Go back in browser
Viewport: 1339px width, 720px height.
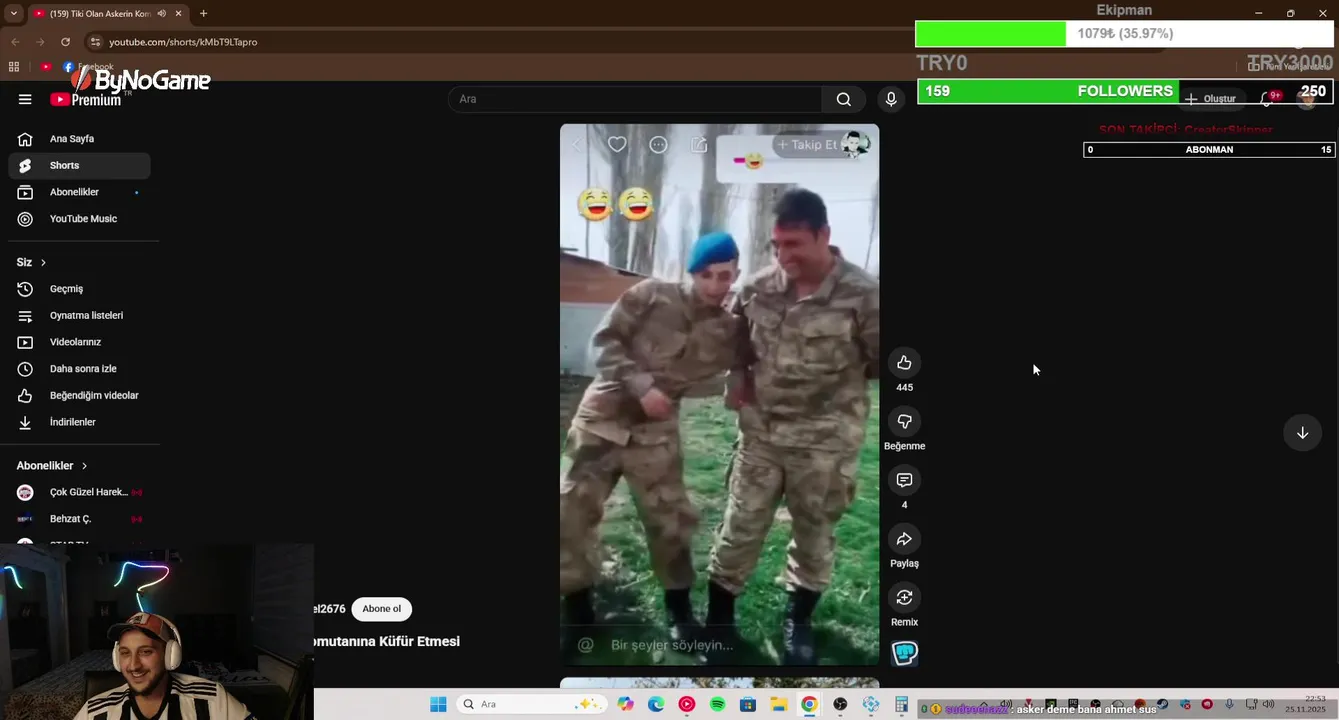click(x=15, y=42)
